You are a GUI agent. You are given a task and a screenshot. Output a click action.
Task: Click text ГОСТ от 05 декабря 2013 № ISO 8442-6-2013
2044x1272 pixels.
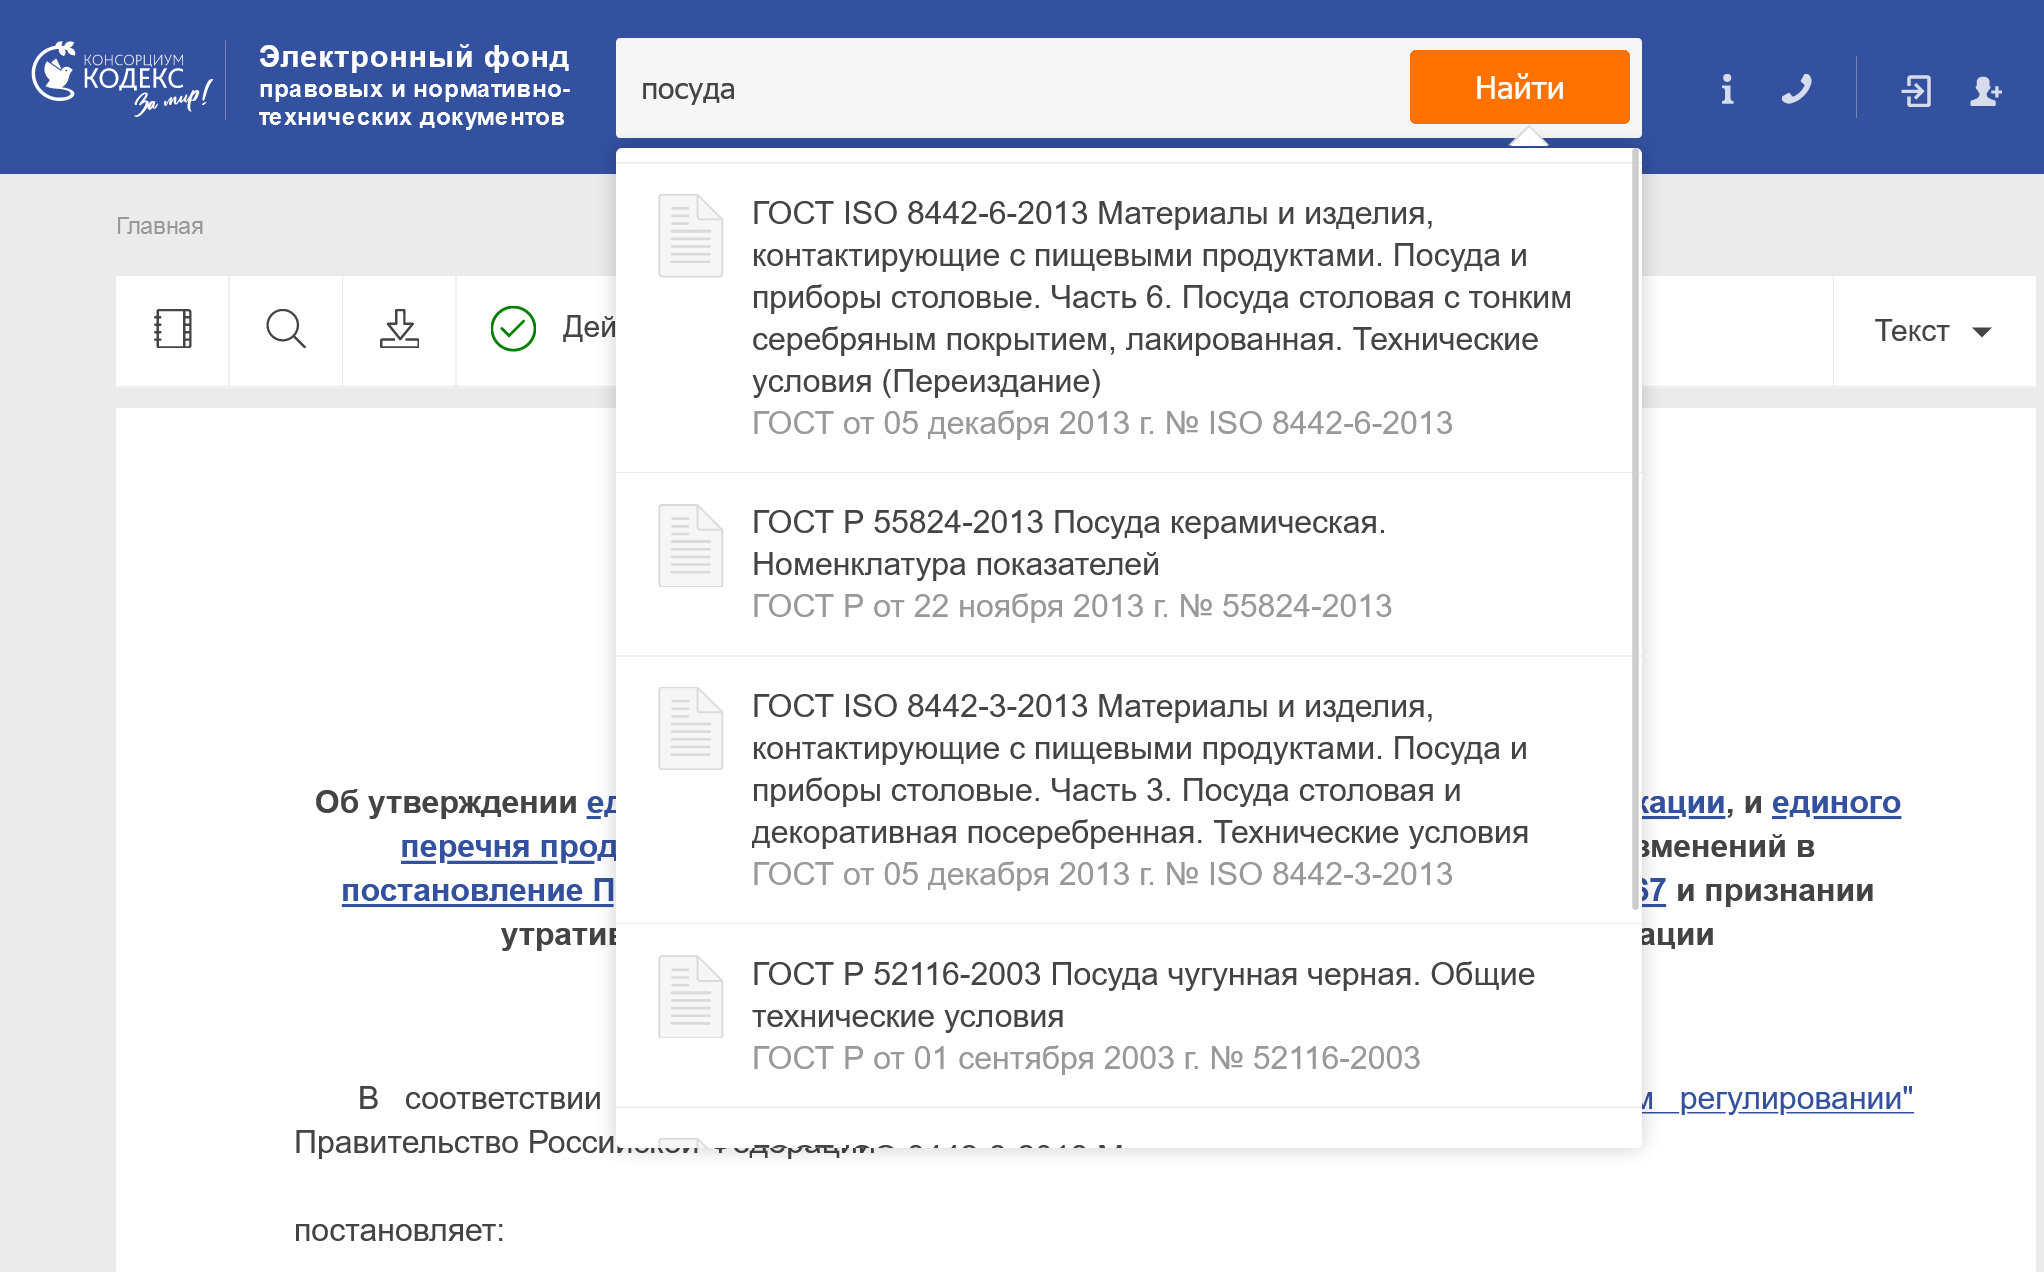1102,423
